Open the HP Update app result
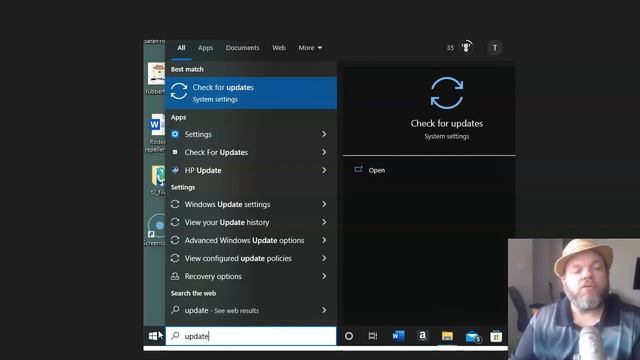Screen dimensions: 640x360 click(x=251, y=170)
